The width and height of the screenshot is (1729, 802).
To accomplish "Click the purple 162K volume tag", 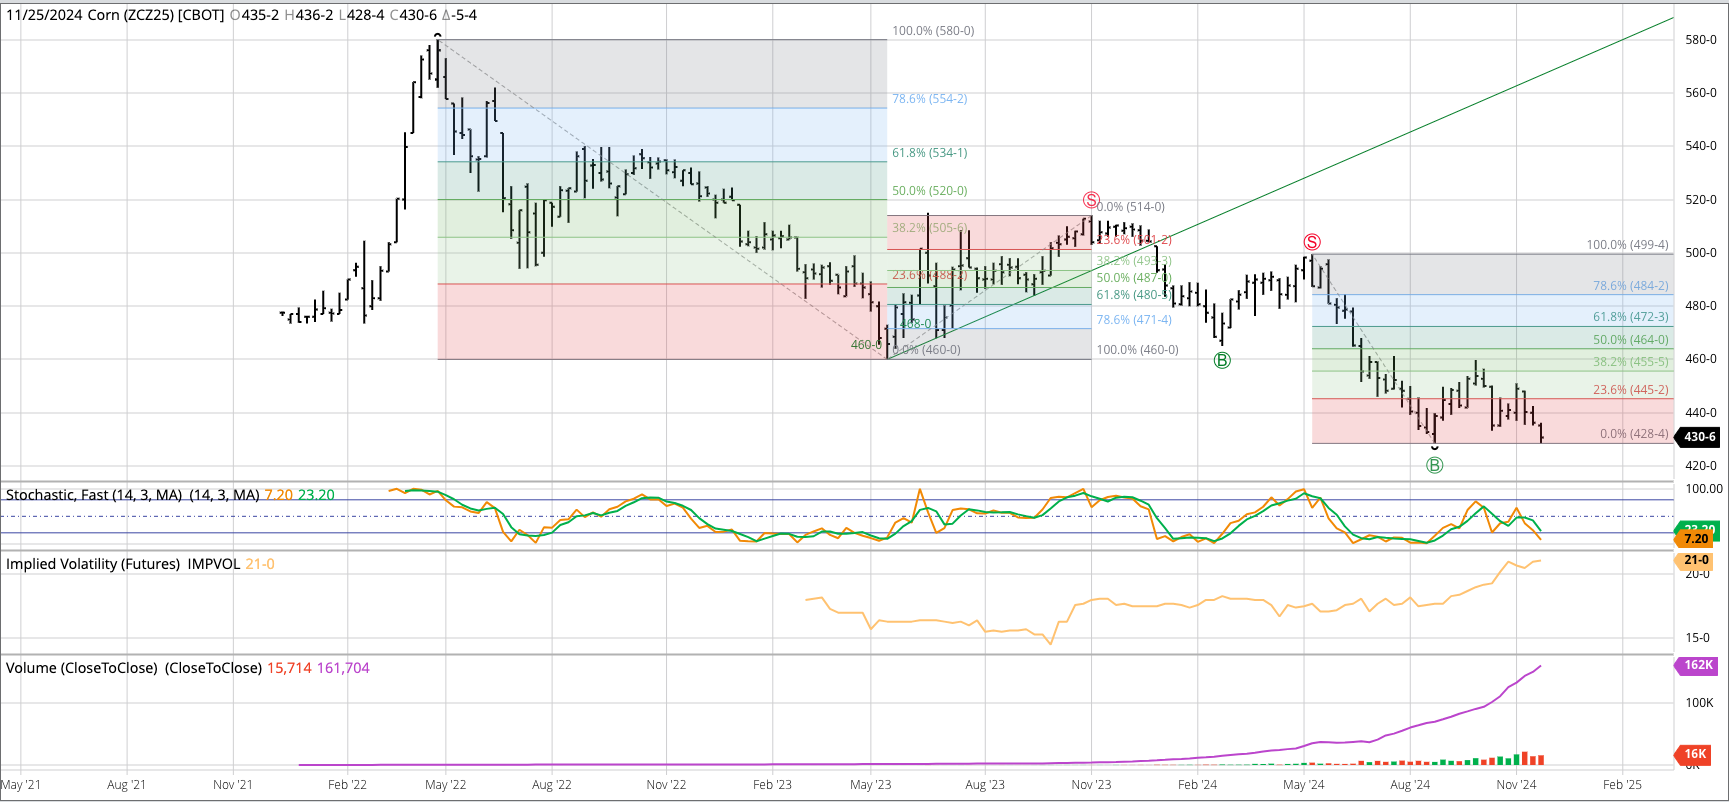I will click(x=1697, y=665).
